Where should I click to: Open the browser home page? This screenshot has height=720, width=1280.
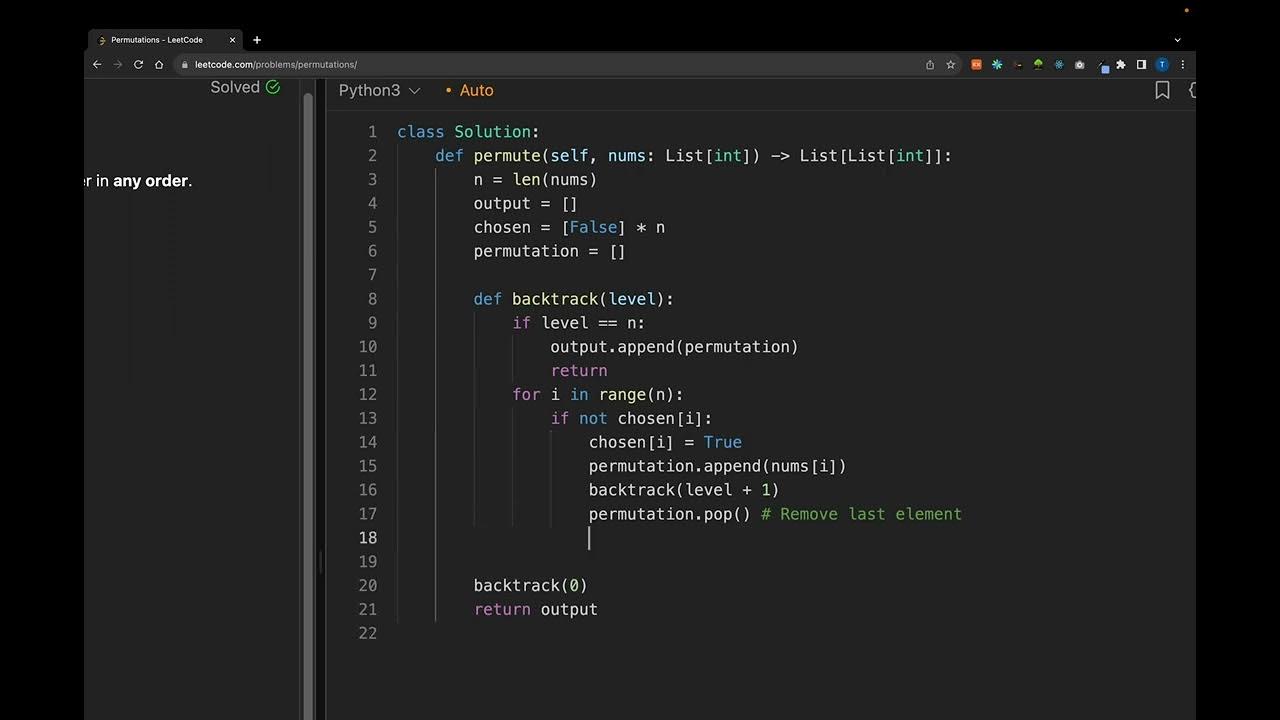coord(159,64)
